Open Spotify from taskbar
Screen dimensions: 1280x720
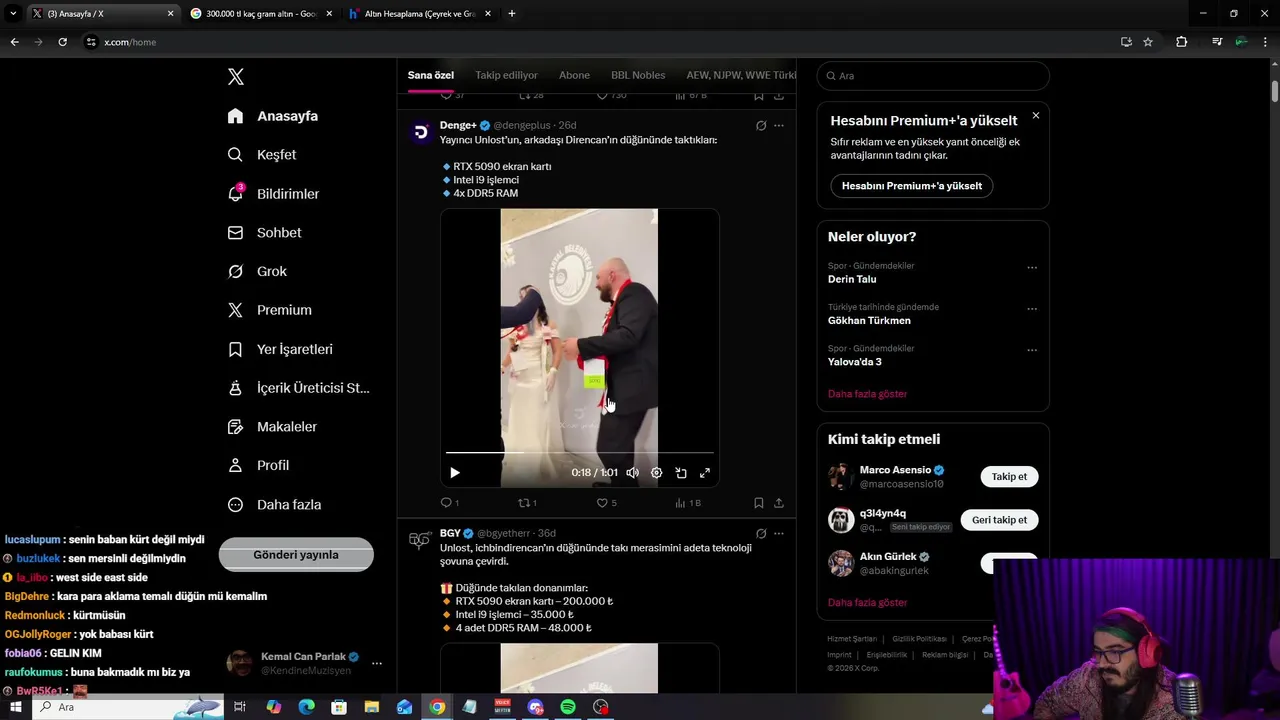point(568,707)
